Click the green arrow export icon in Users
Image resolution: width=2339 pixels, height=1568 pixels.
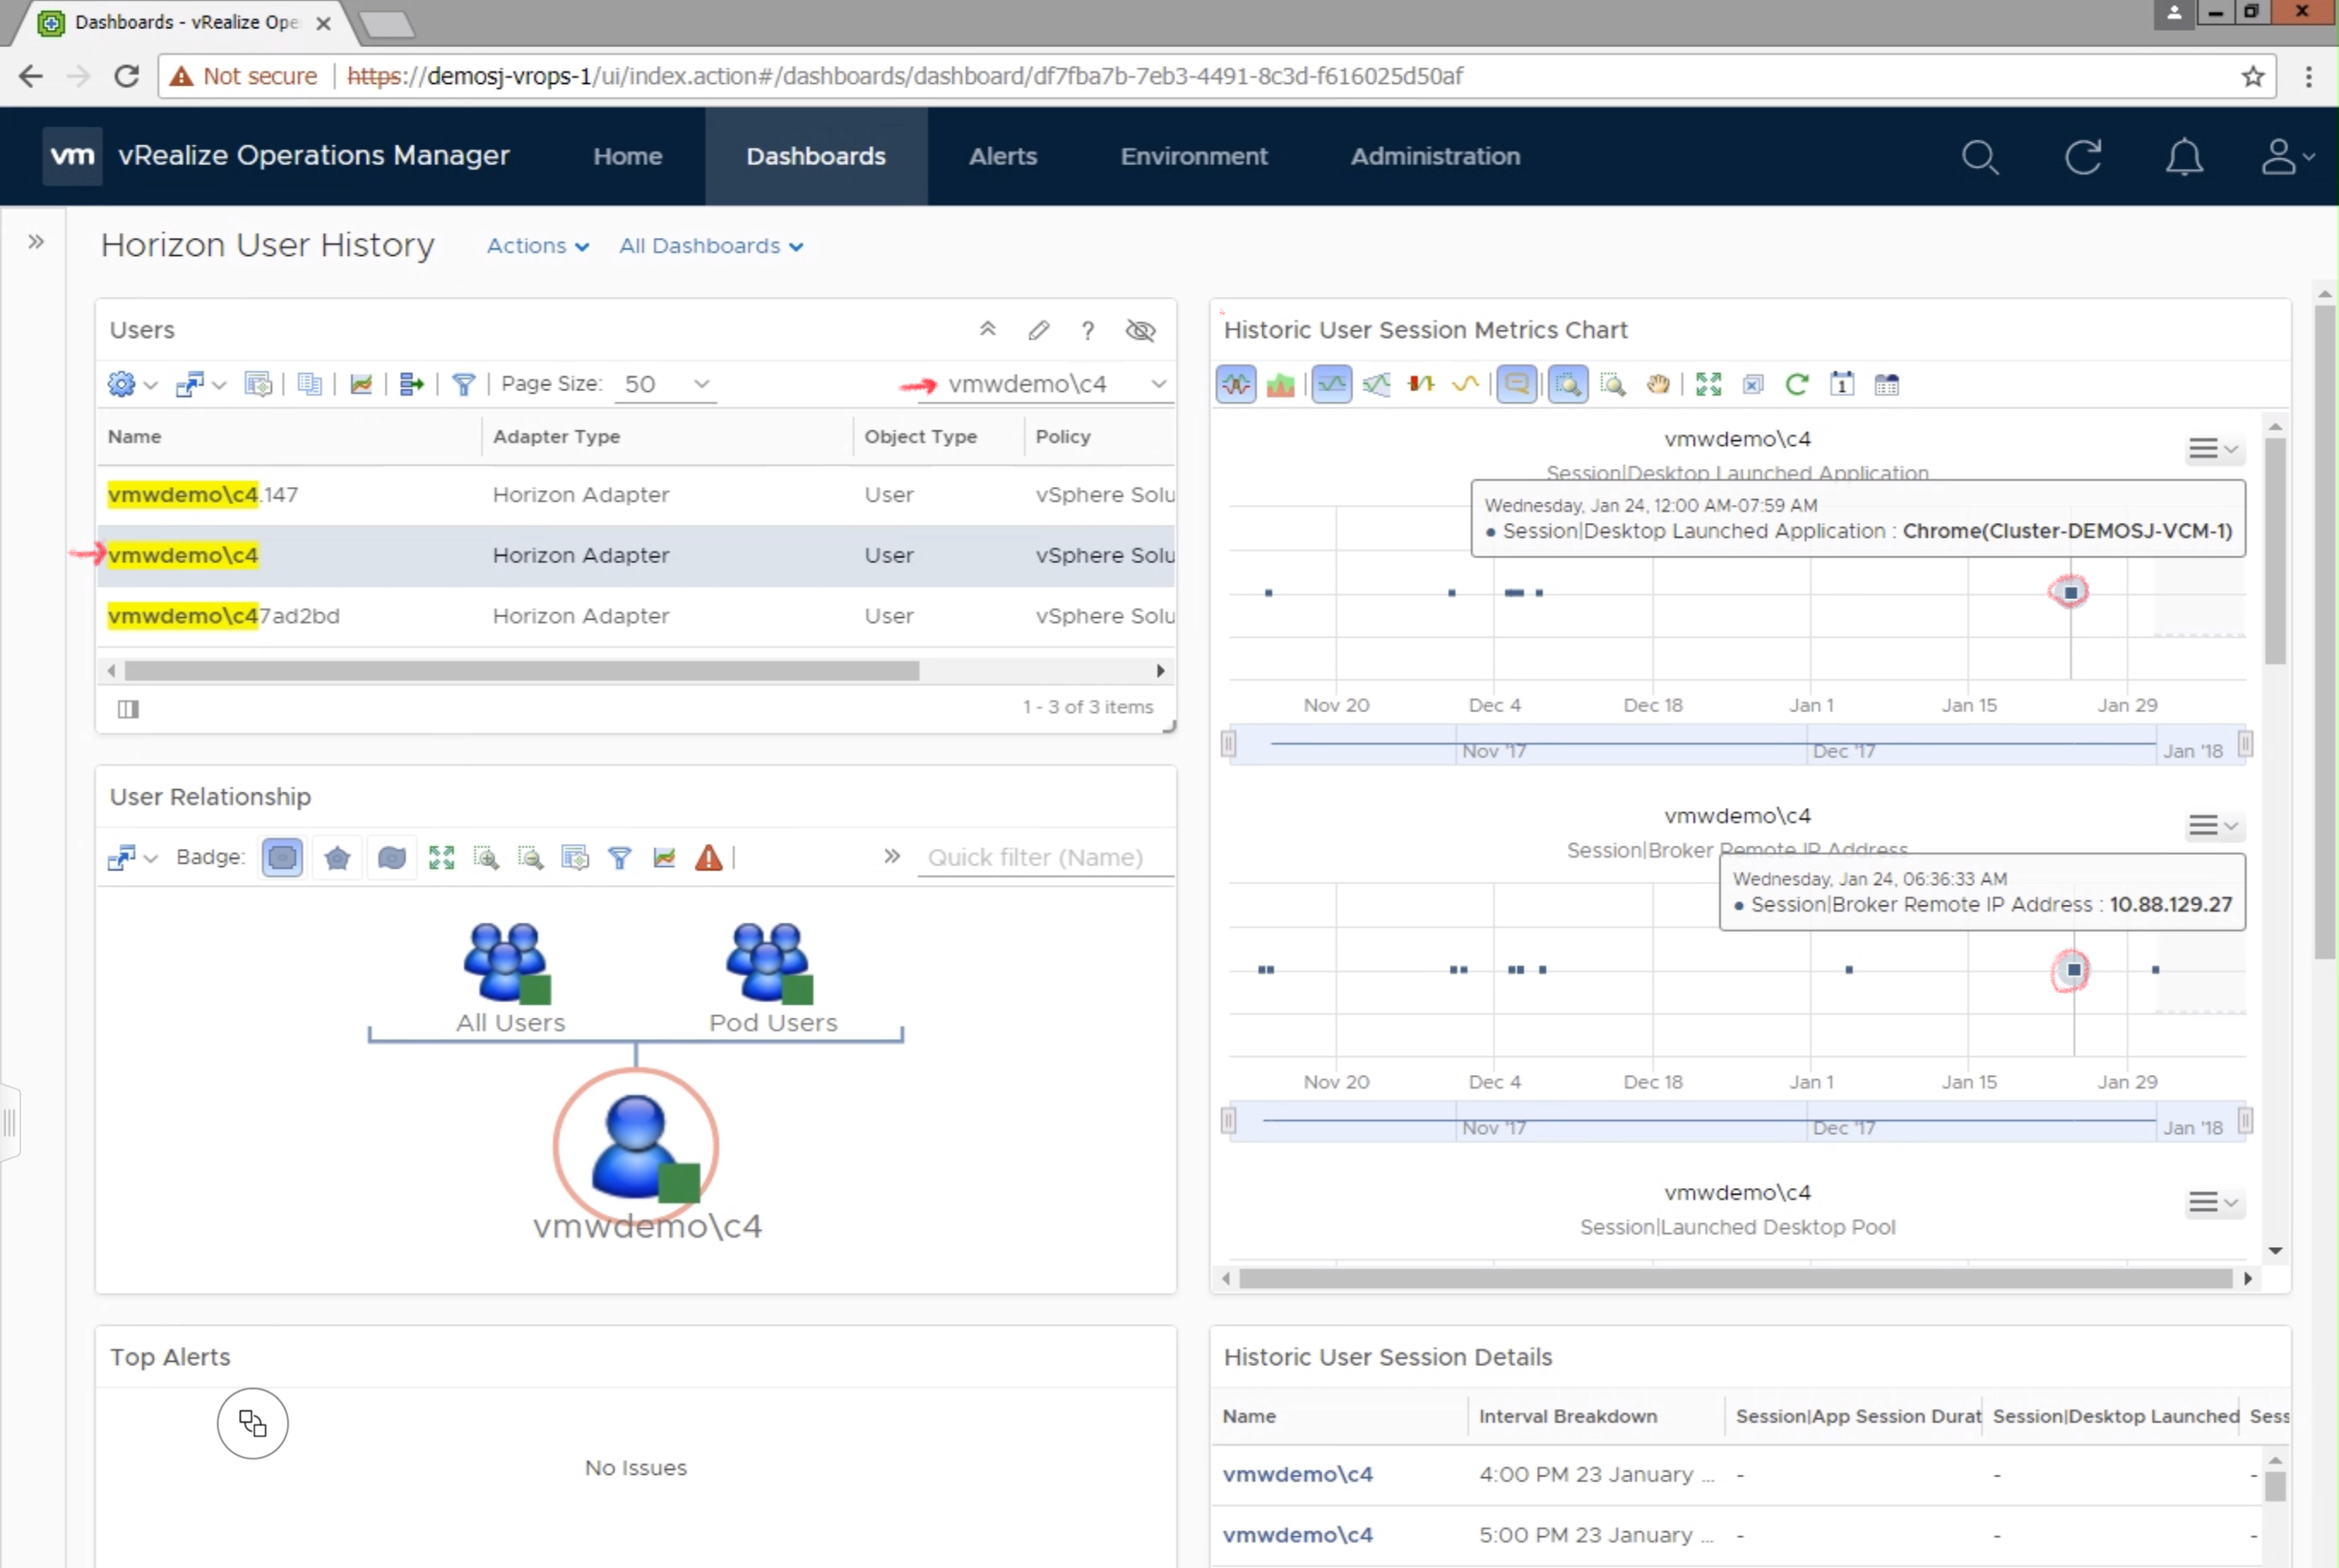coord(411,384)
